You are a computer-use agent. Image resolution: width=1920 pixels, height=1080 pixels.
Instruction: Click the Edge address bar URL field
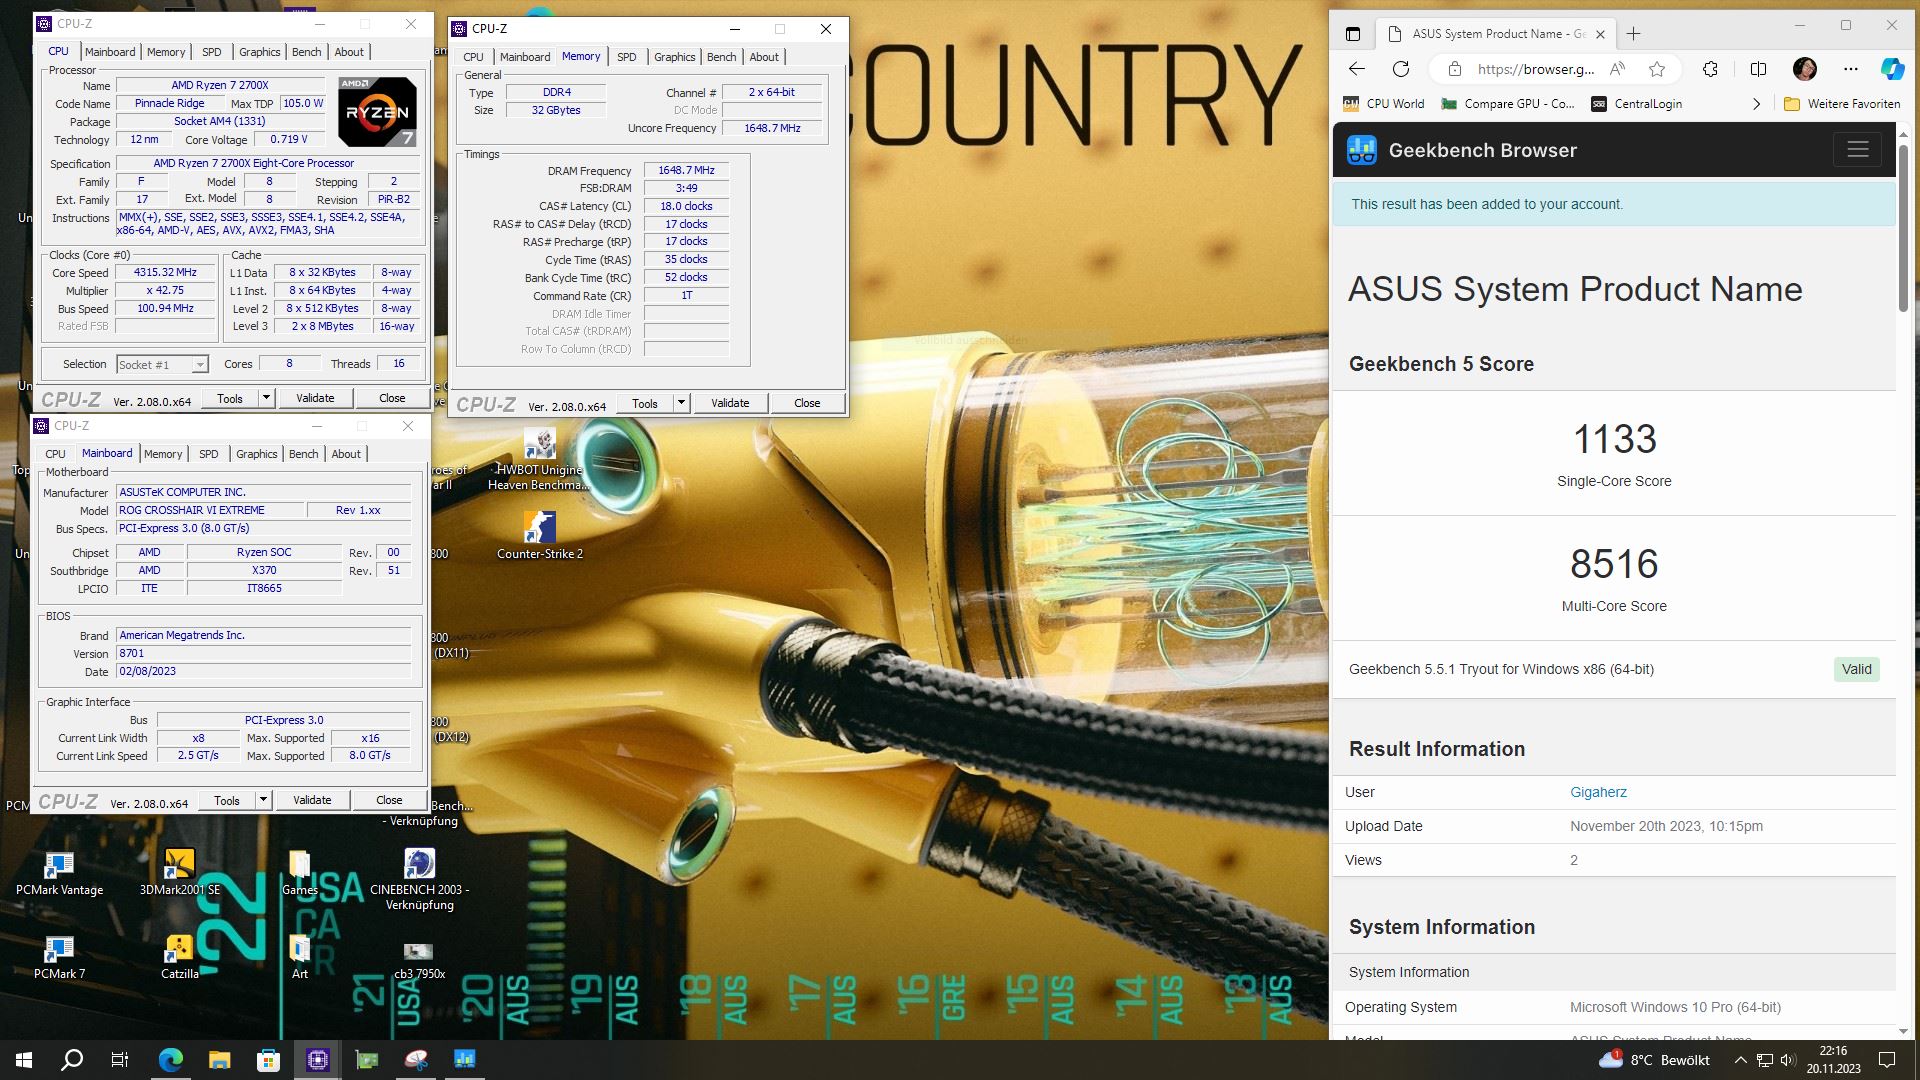click(1535, 69)
